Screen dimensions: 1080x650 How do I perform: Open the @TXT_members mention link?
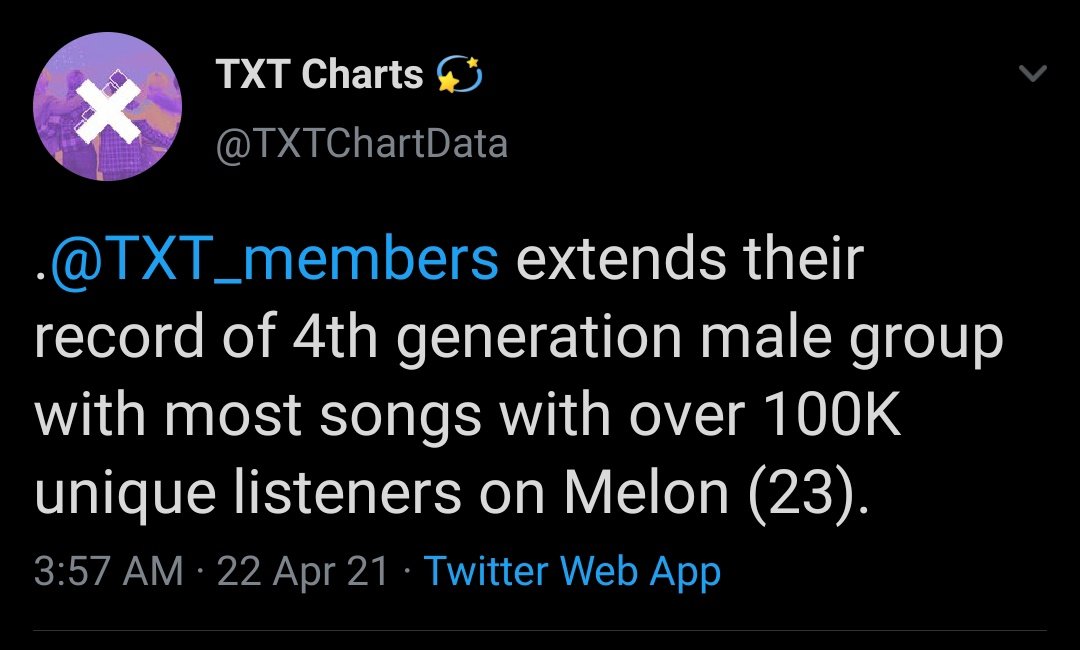(x=271, y=259)
